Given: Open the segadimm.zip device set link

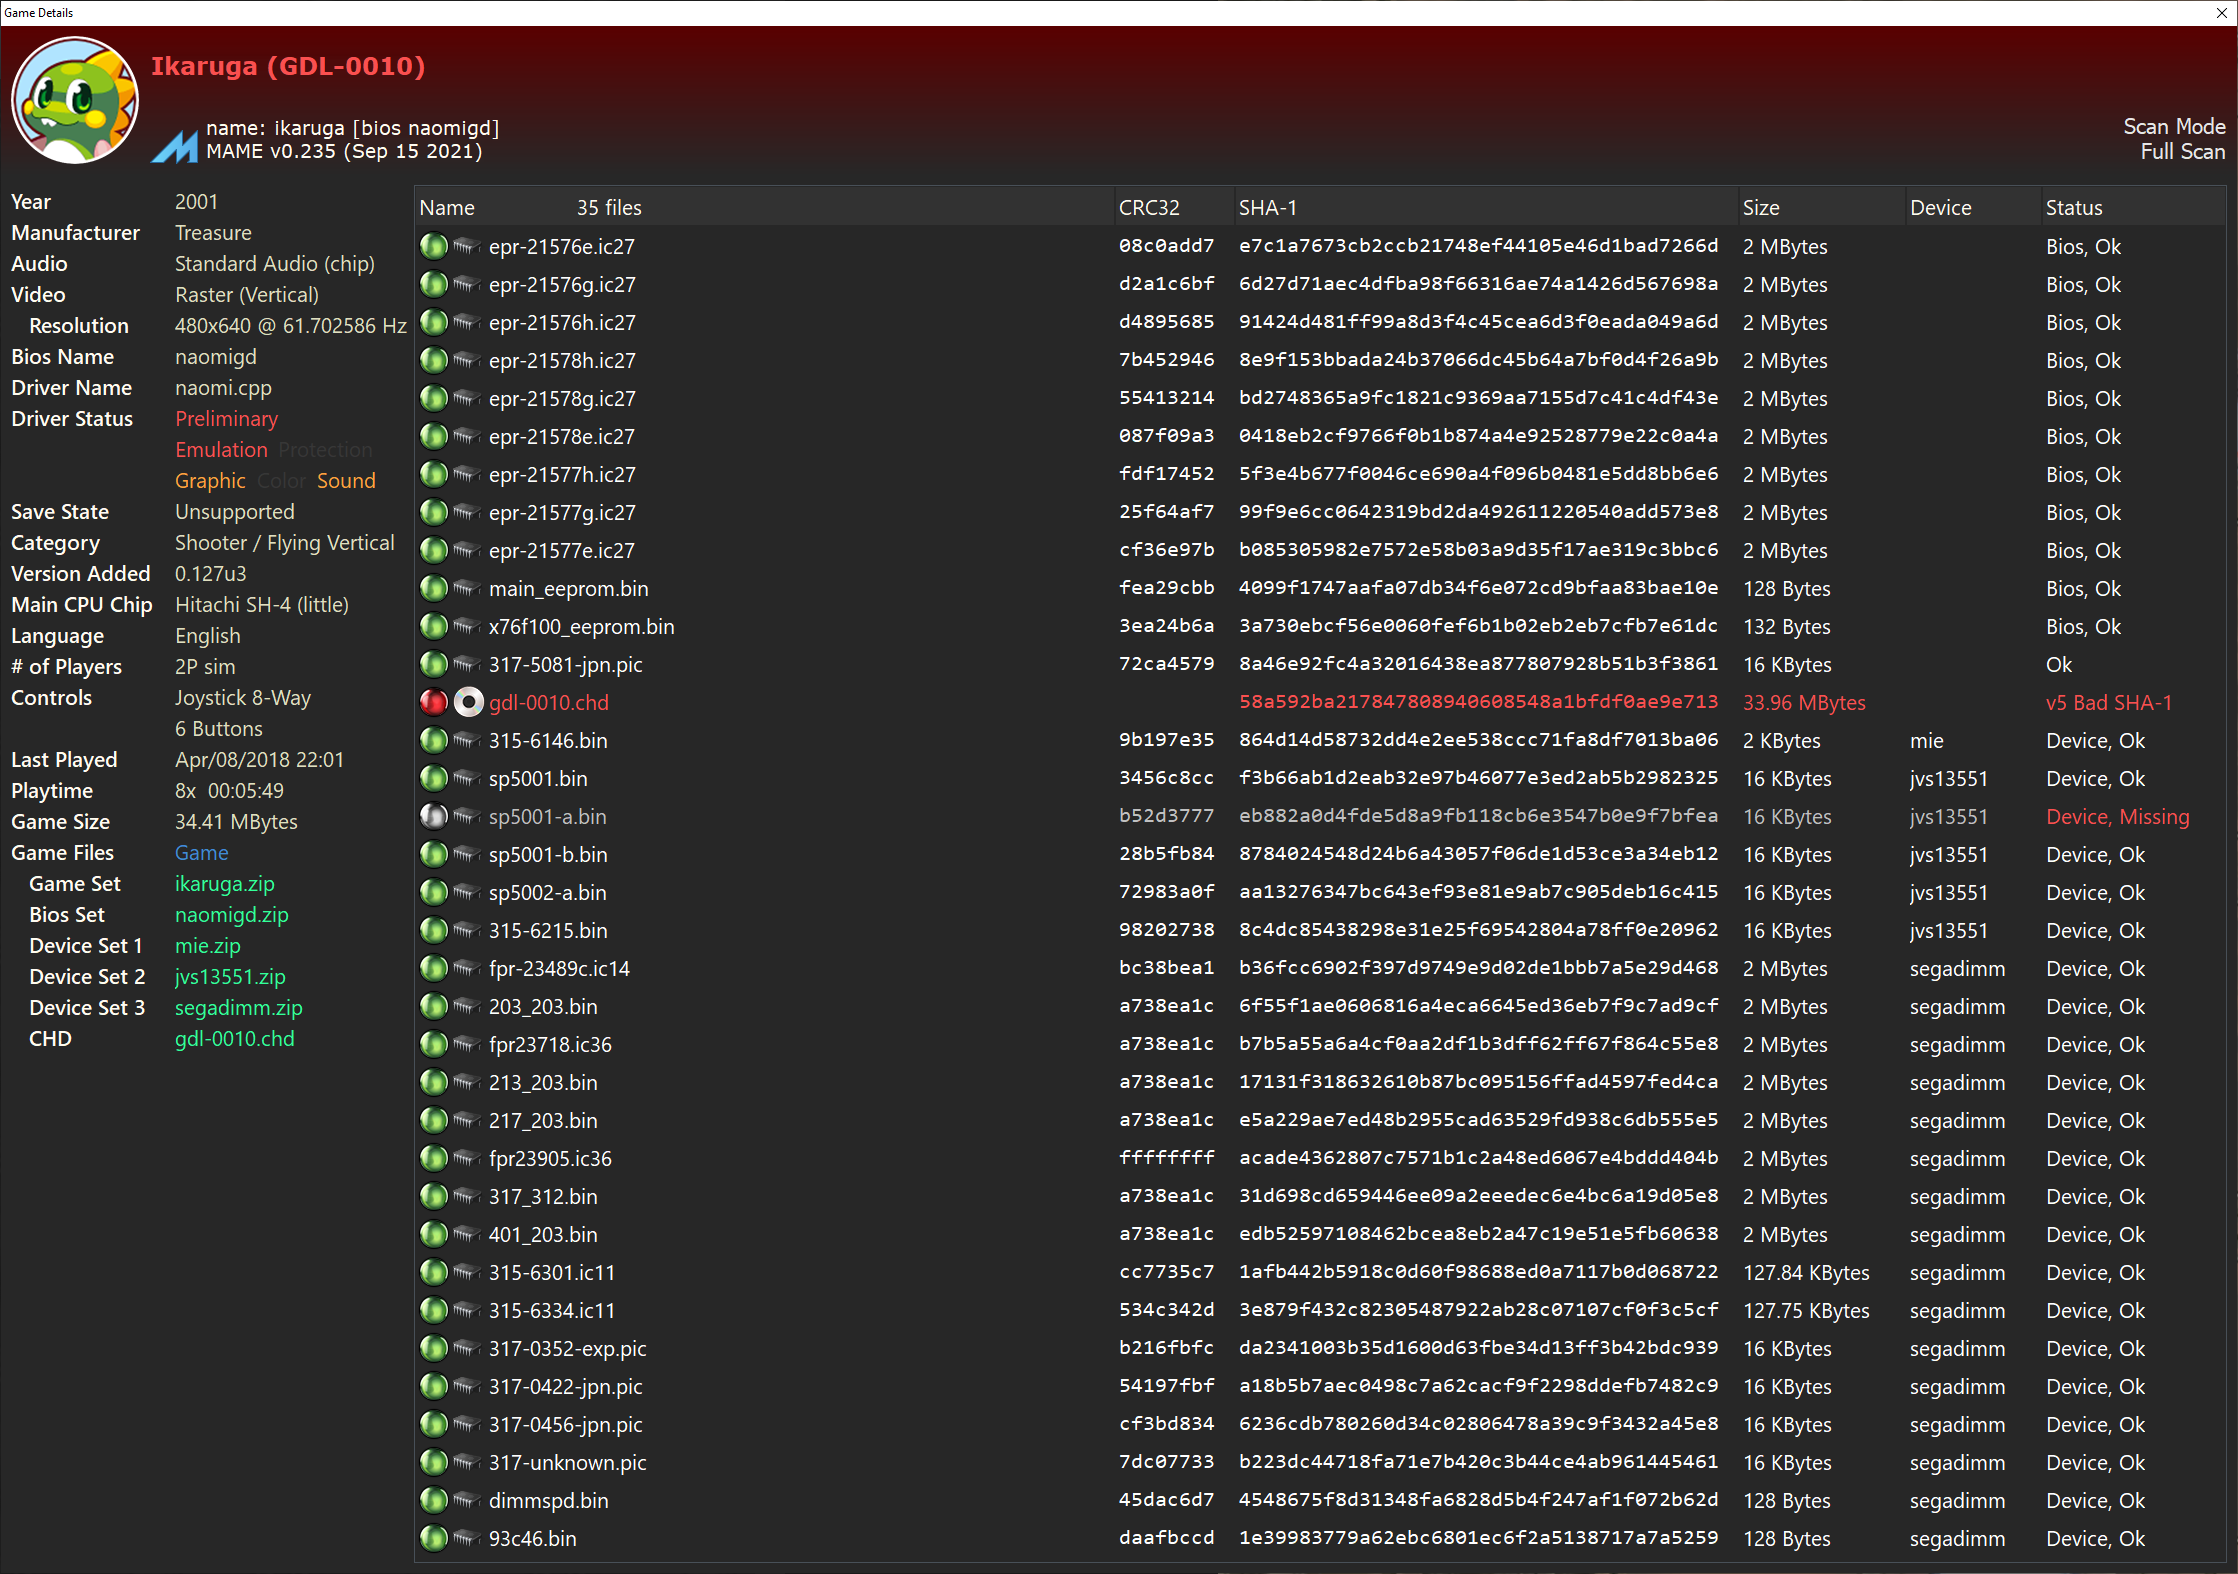Looking at the screenshot, I should click(238, 1008).
